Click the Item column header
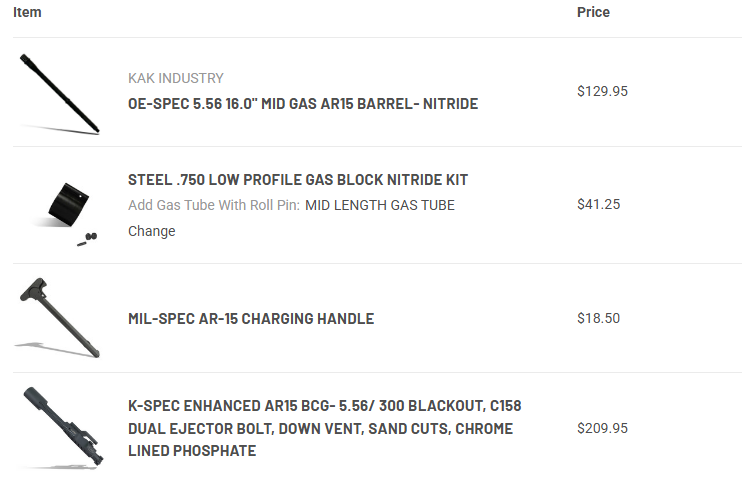742x480 pixels. point(27,12)
